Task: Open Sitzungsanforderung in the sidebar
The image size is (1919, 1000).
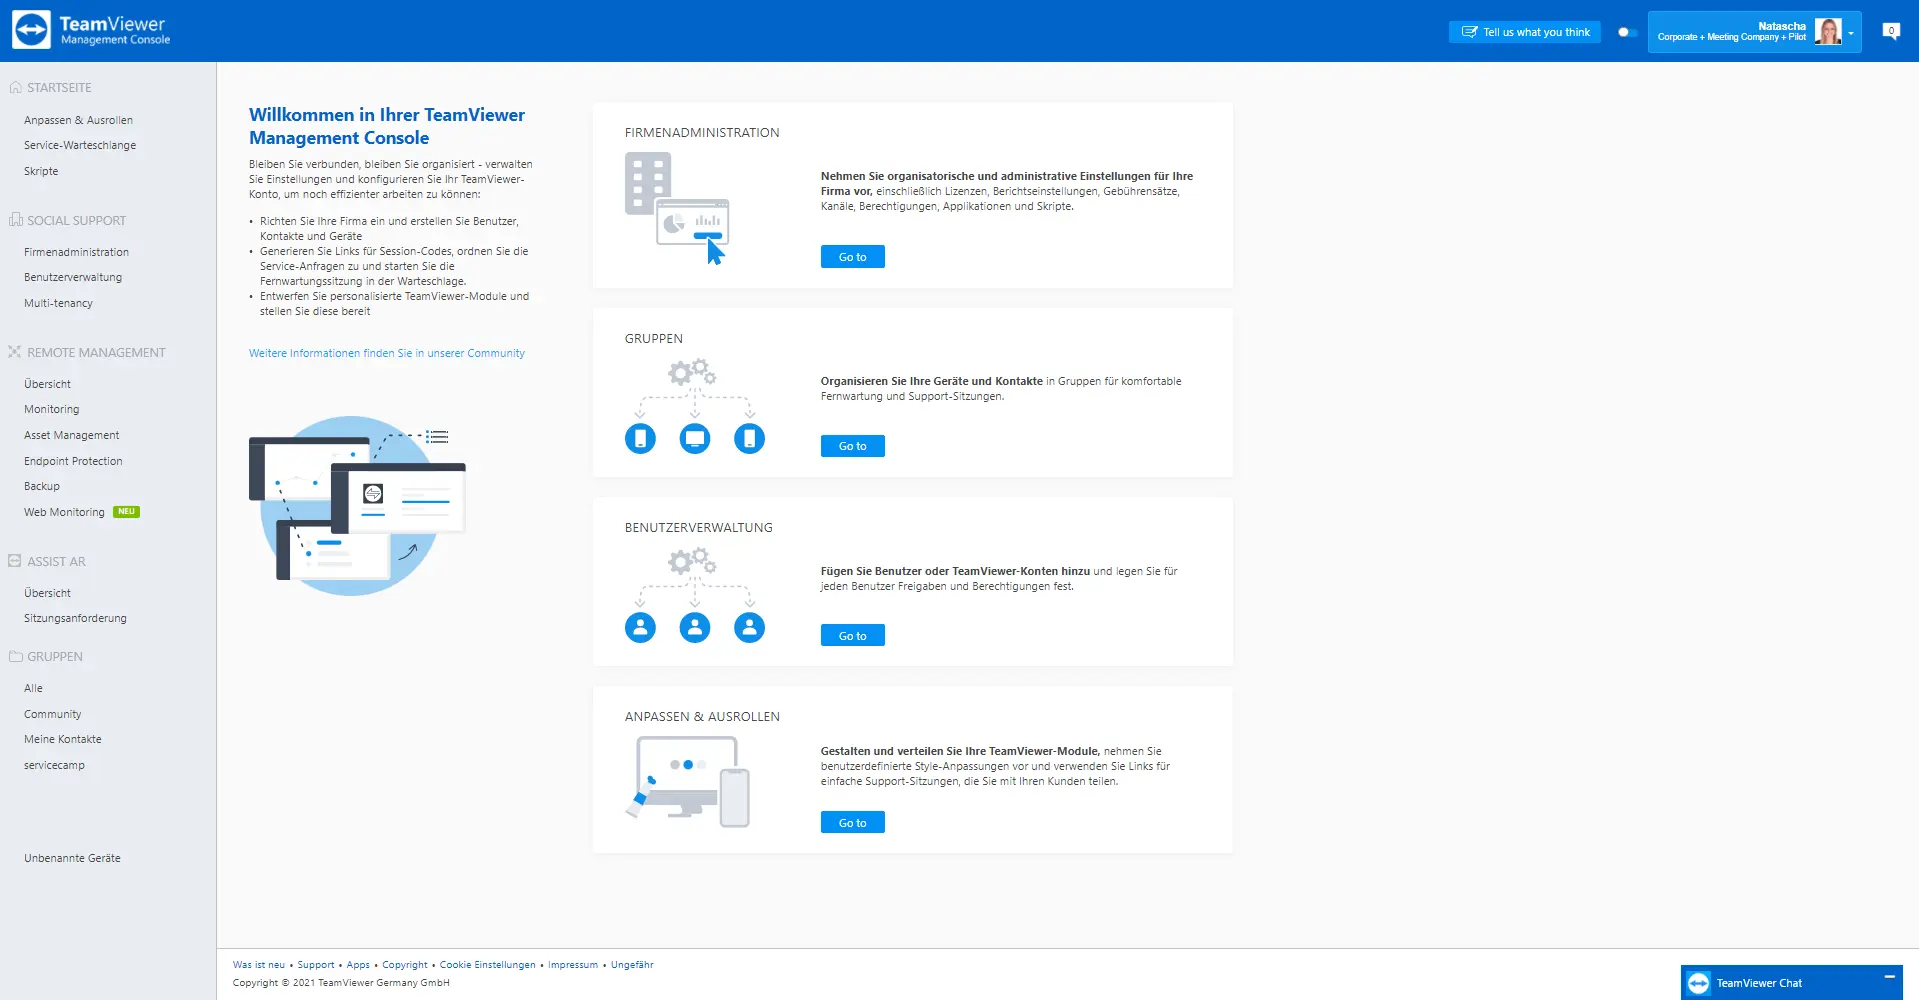Action: click(x=75, y=618)
